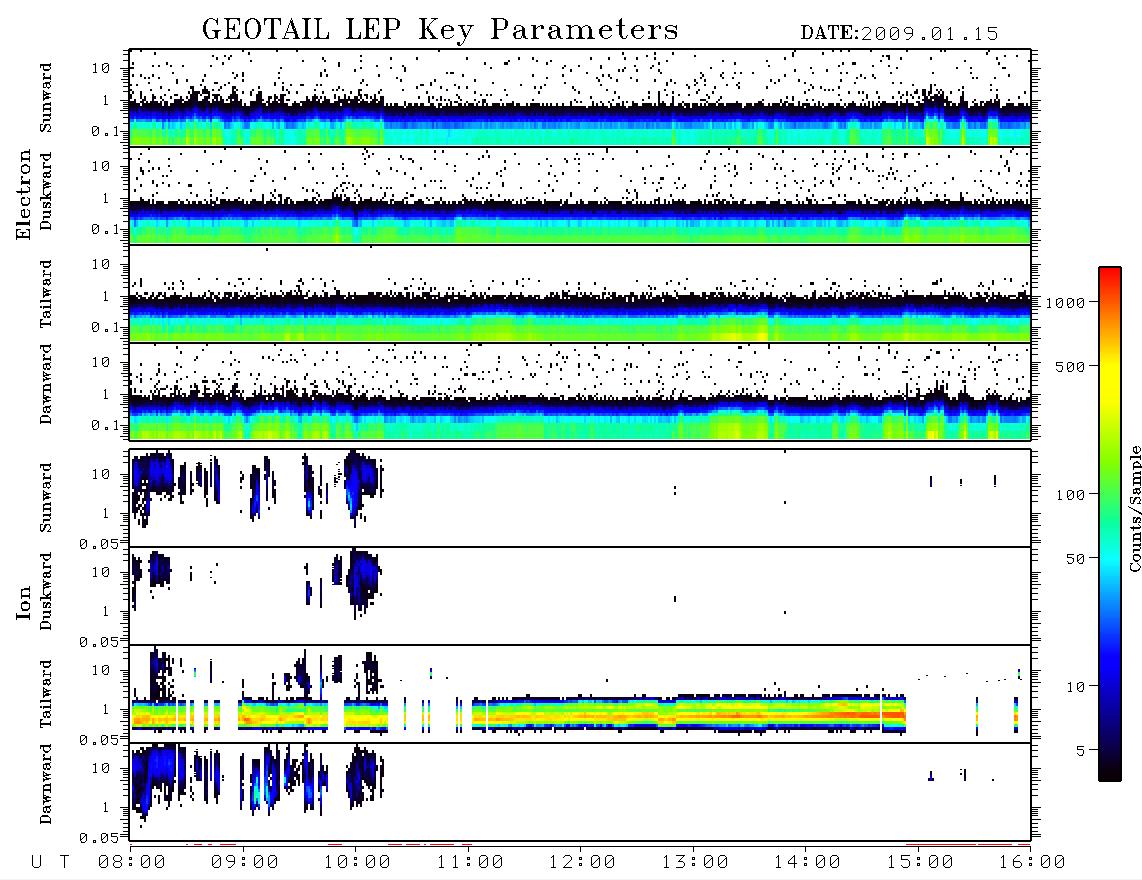This screenshot has height=880, width=1142.
Task: Click the 12:00 time tick label
Action: click(x=582, y=863)
